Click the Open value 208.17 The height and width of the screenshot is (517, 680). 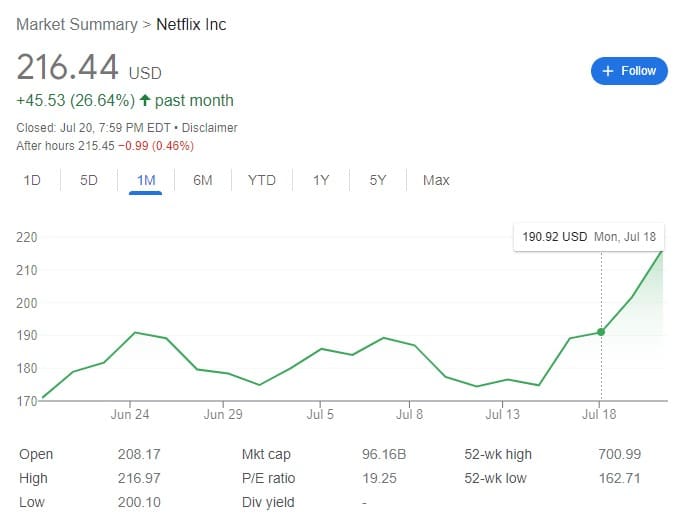click(139, 454)
